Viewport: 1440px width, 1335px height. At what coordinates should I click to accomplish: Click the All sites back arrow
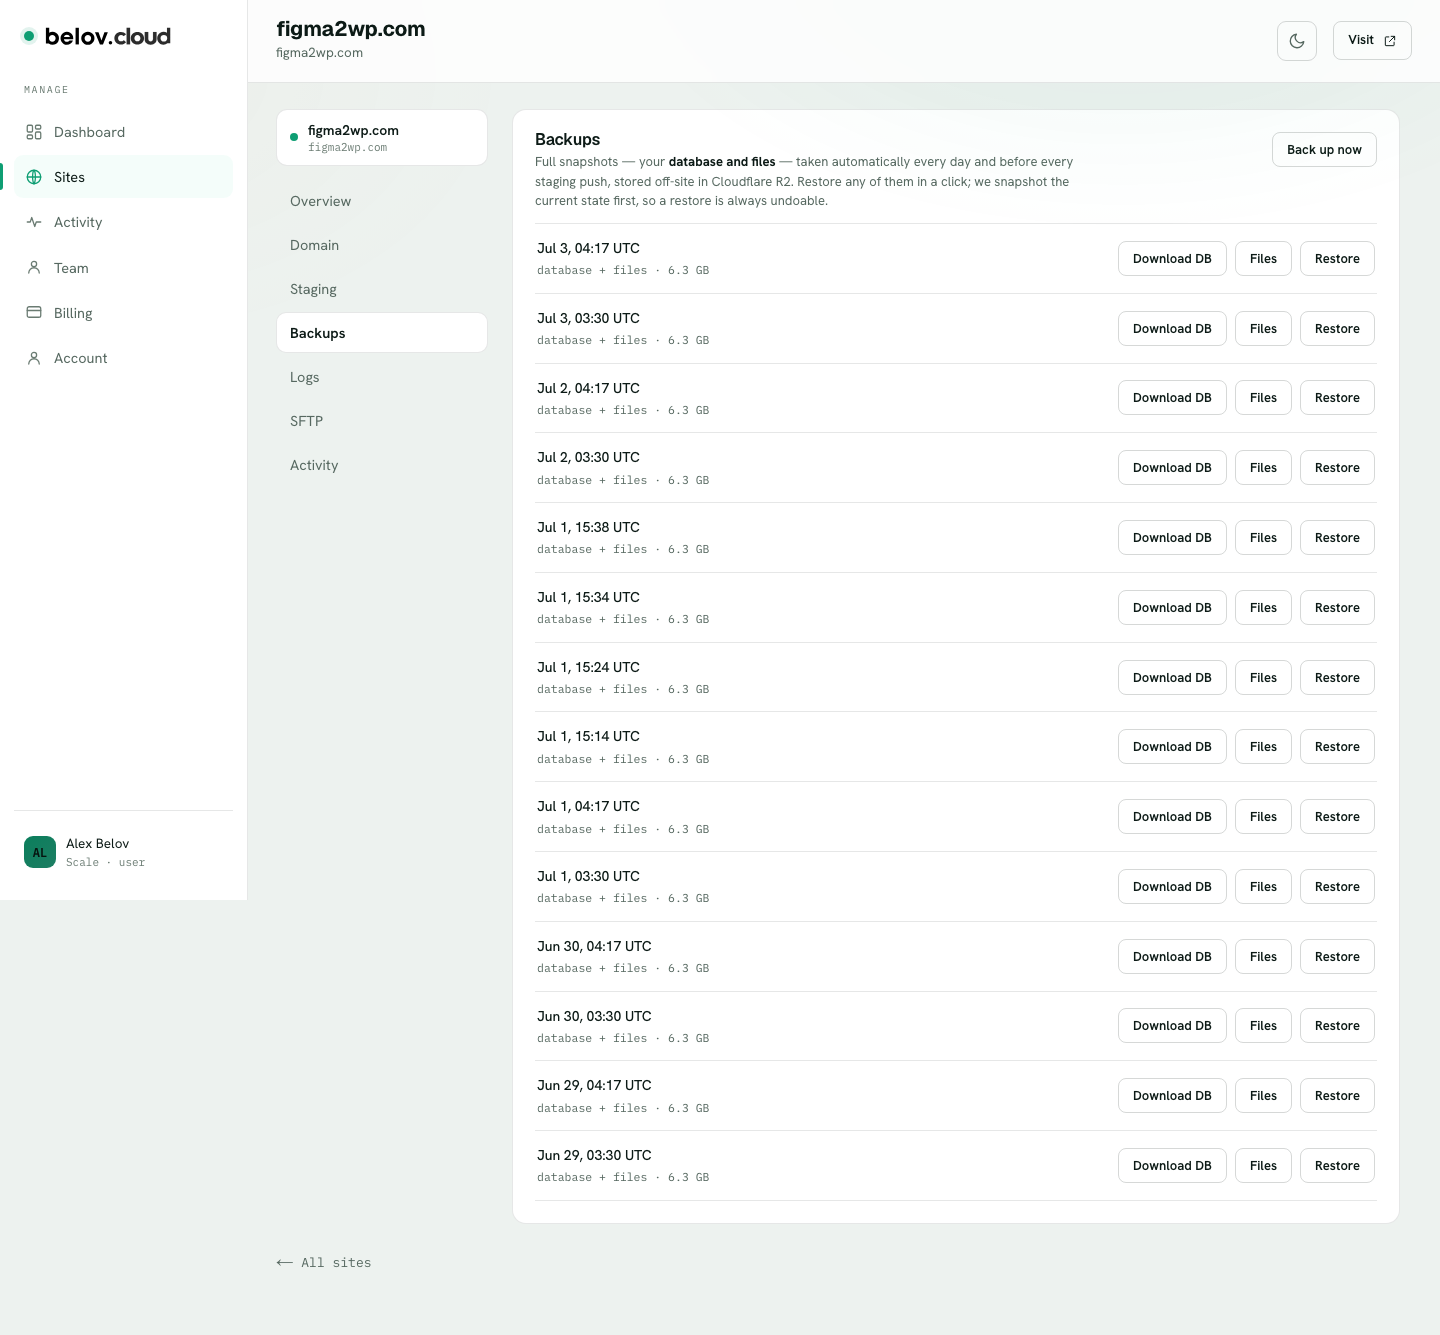[x=285, y=1263]
